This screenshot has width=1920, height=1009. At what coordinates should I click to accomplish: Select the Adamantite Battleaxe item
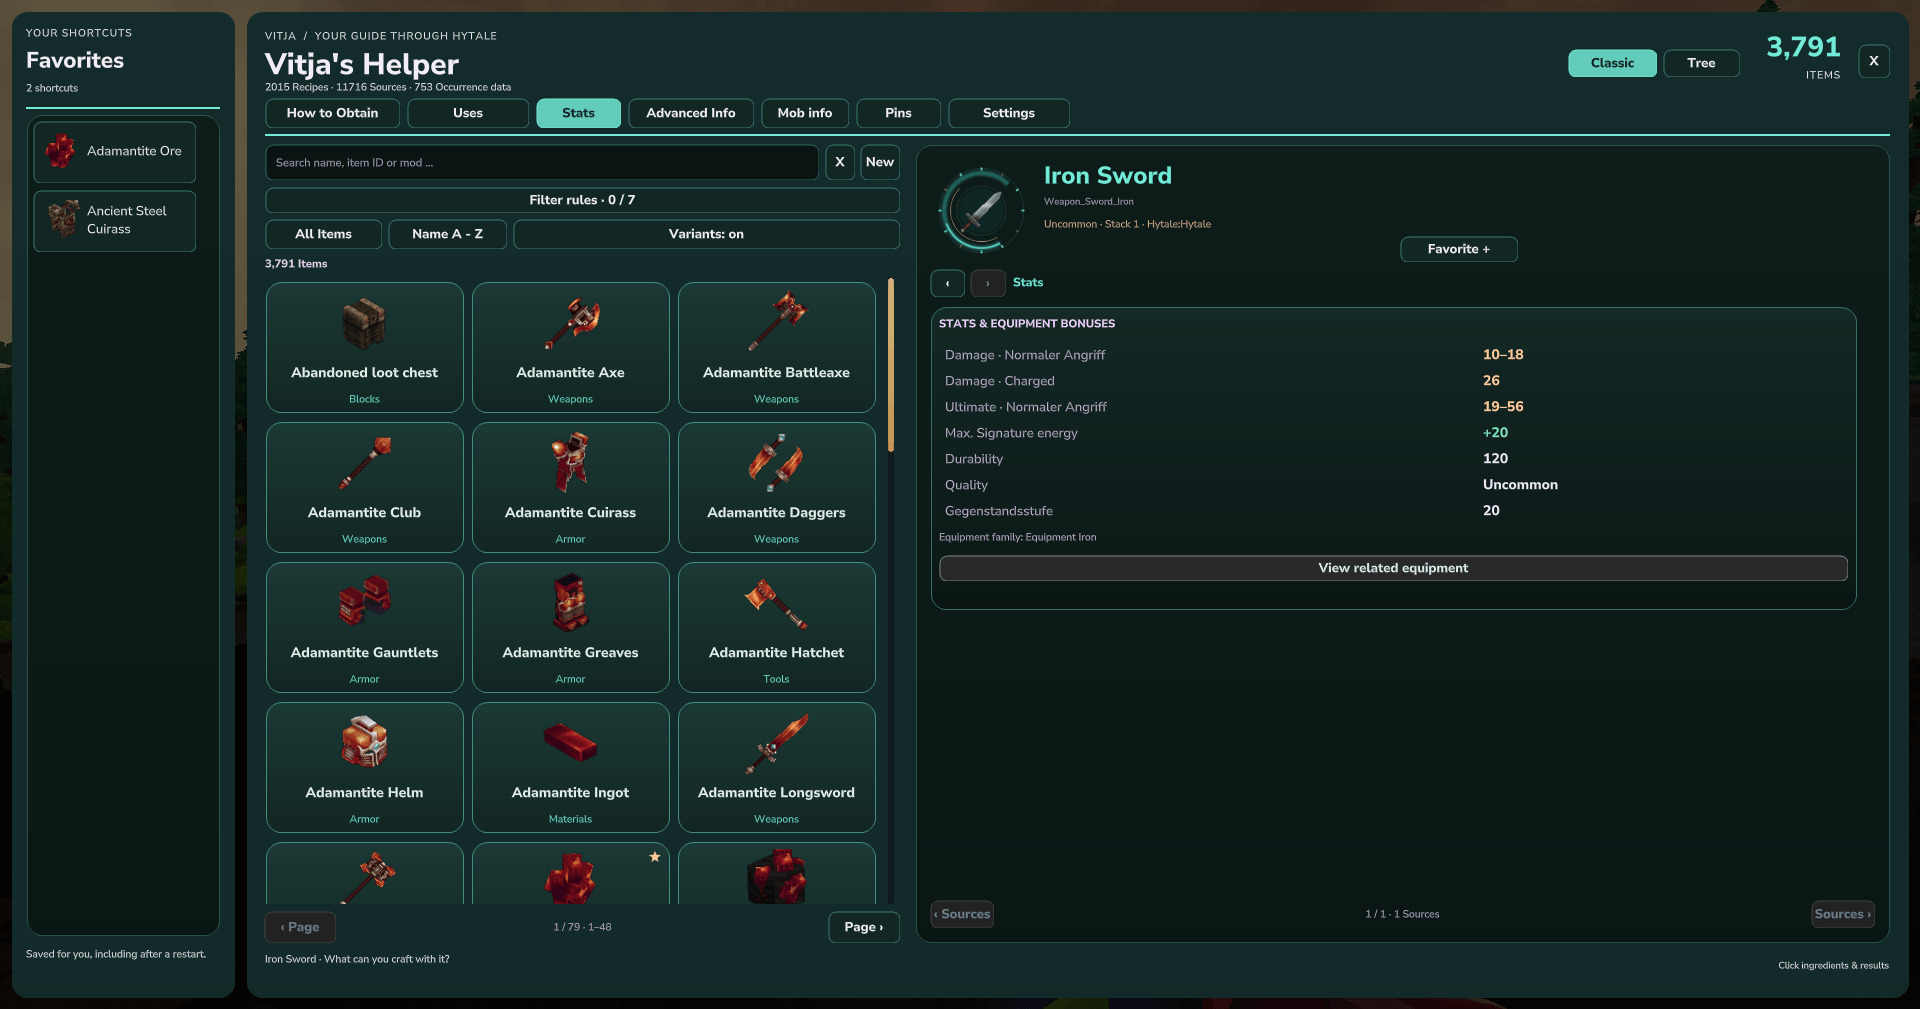click(x=777, y=347)
